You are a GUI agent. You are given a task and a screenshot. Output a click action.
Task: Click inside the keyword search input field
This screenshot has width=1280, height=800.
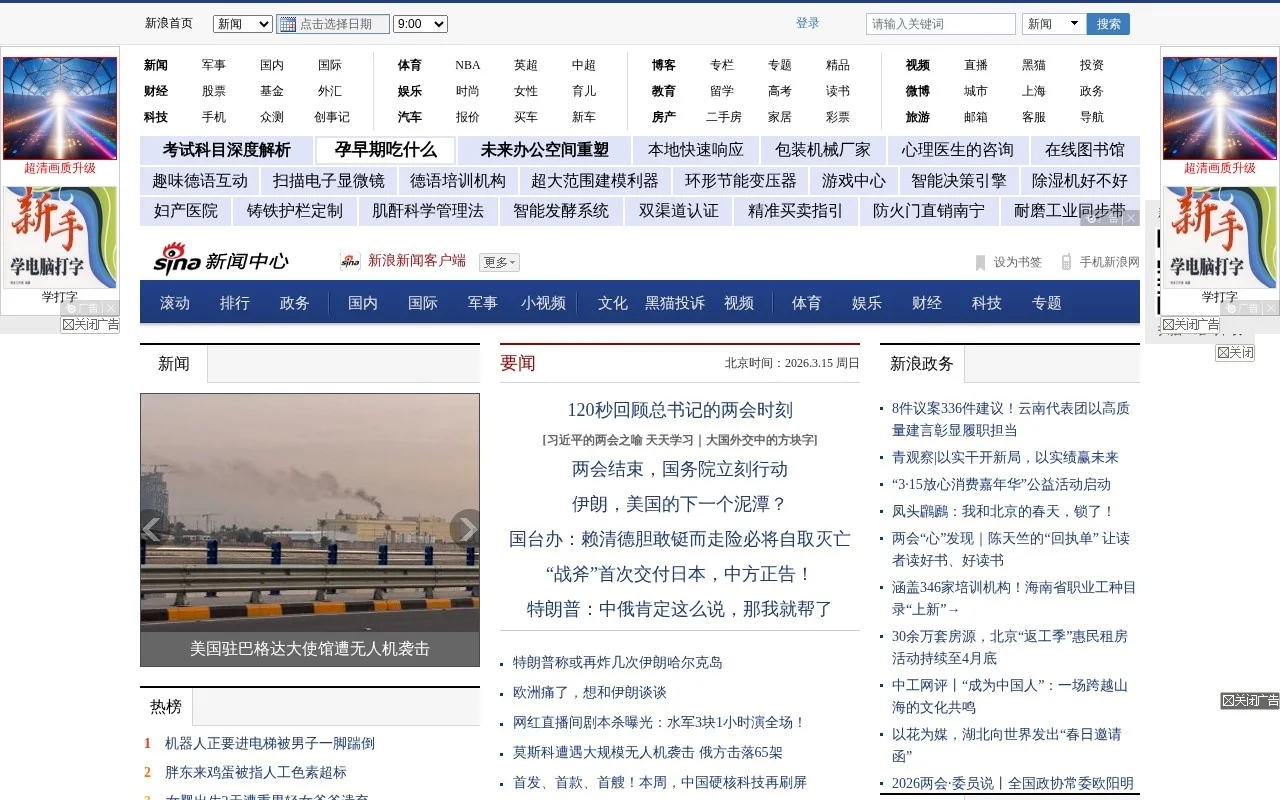click(x=940, y=23)
